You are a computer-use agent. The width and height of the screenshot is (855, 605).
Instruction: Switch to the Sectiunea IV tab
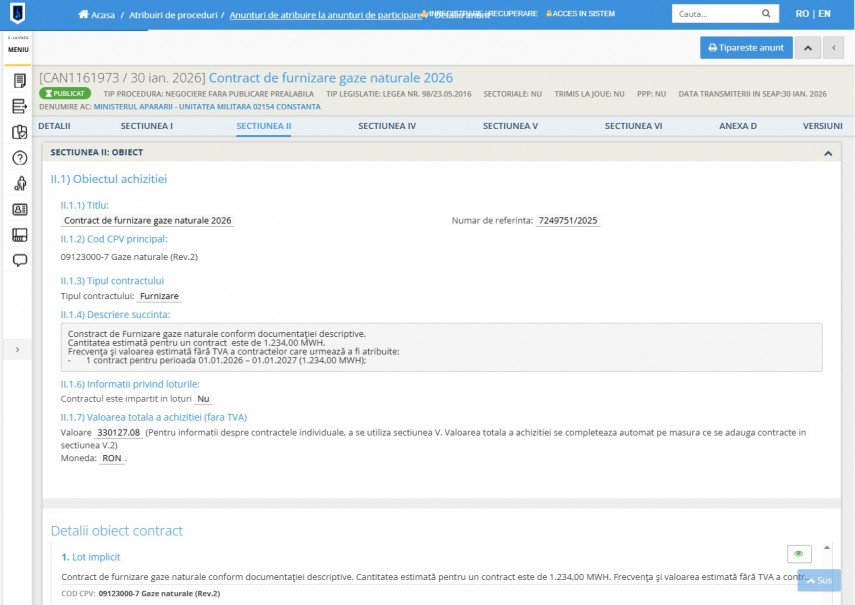(387, 127)
